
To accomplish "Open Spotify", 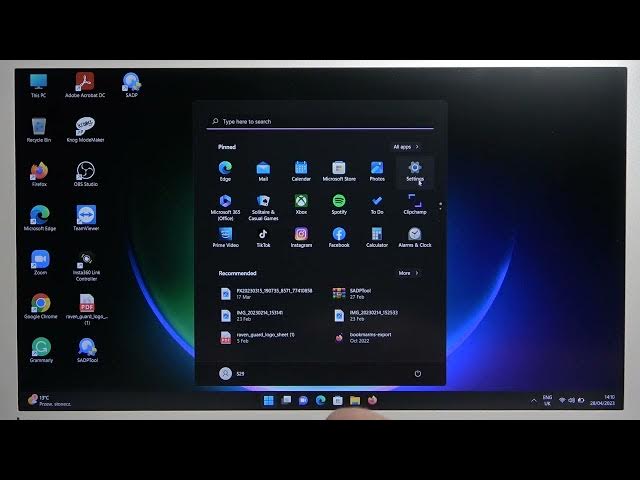I will 339,204.
